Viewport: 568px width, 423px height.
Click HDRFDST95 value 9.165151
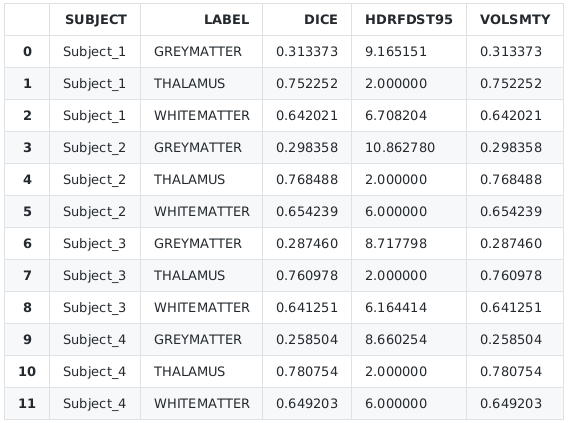point(396,51)
